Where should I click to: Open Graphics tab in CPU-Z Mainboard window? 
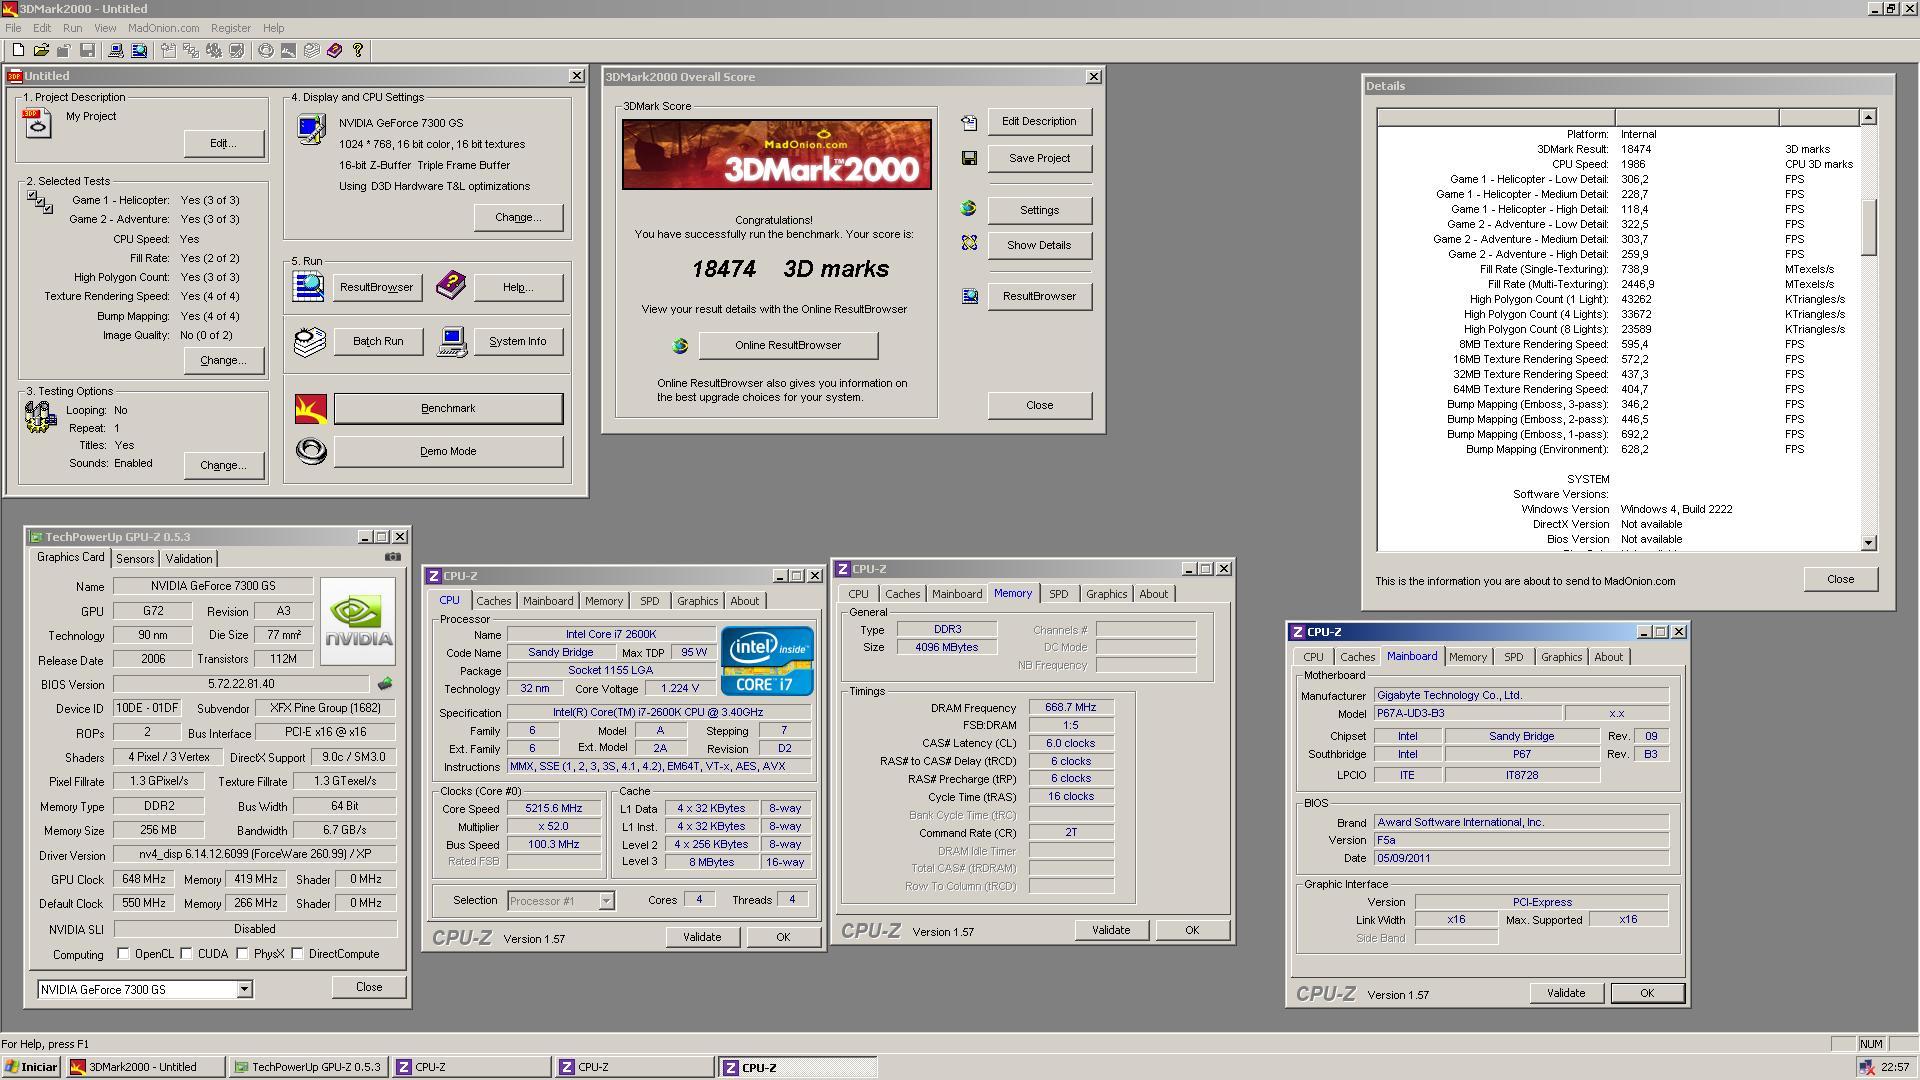pos(1561,657)
